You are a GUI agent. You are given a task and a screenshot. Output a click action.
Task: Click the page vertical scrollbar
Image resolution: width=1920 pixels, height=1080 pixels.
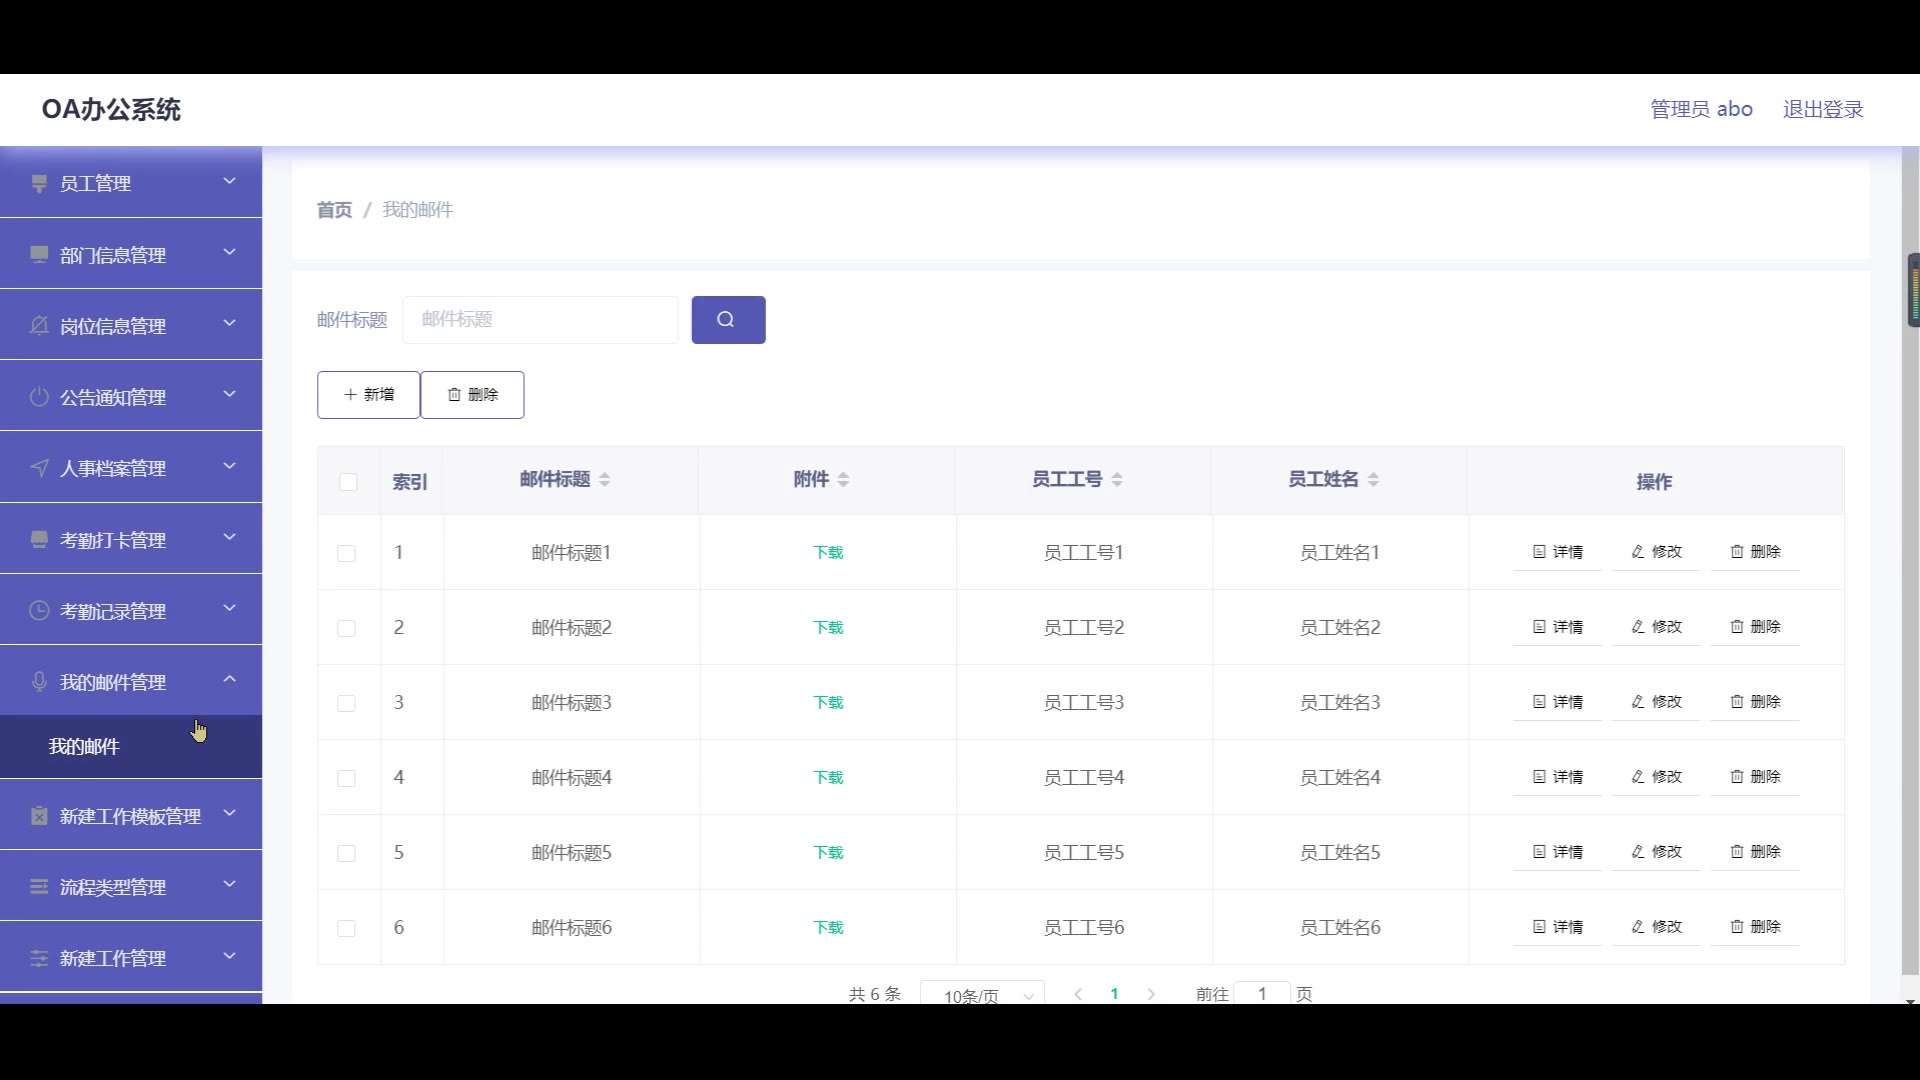coord(1910,600)
